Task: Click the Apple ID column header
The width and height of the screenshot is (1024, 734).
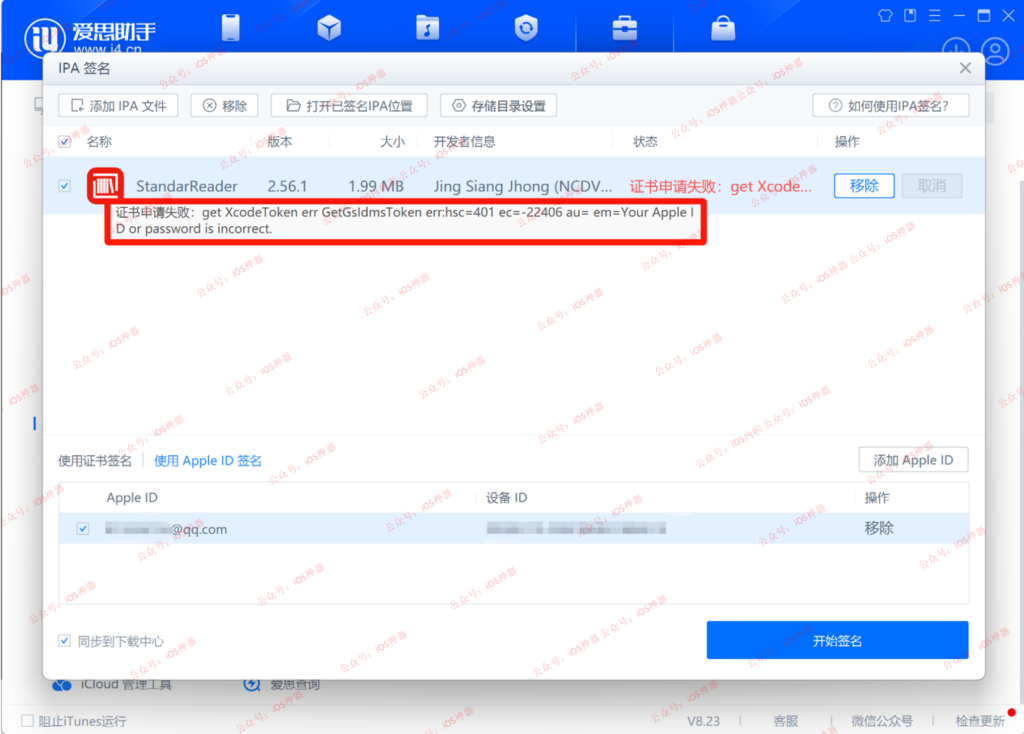Action: coord(132,498)
